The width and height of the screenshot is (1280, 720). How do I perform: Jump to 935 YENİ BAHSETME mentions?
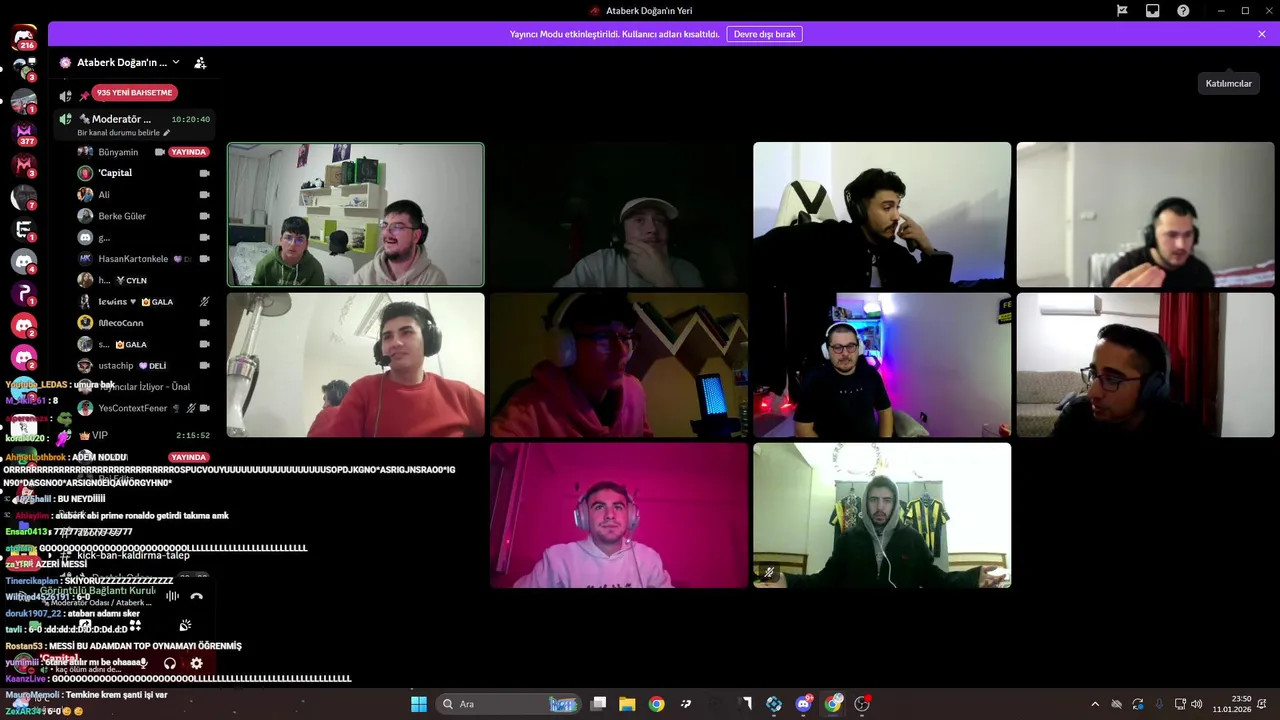[x=135, y=93]
